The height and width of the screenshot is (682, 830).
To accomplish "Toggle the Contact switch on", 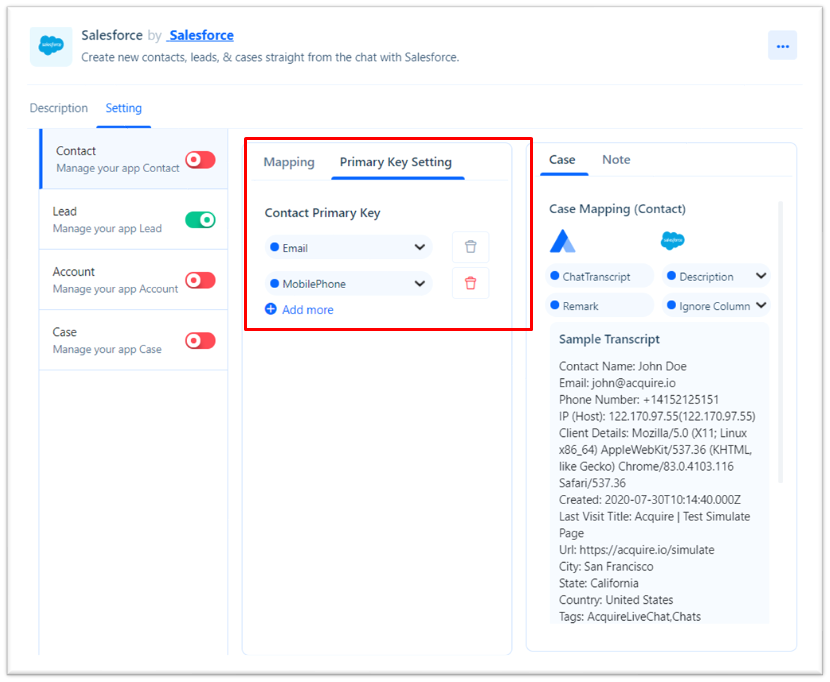I will 200,159.
